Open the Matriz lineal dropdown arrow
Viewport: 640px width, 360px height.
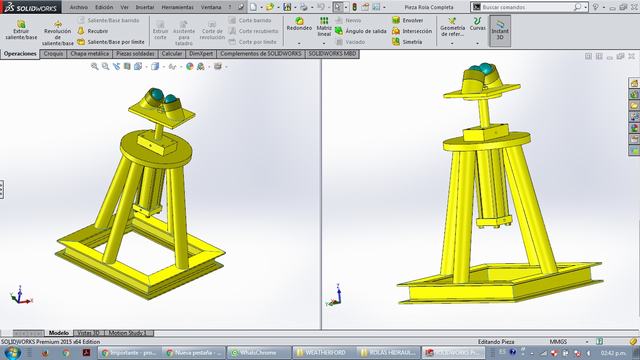(324, 43)
